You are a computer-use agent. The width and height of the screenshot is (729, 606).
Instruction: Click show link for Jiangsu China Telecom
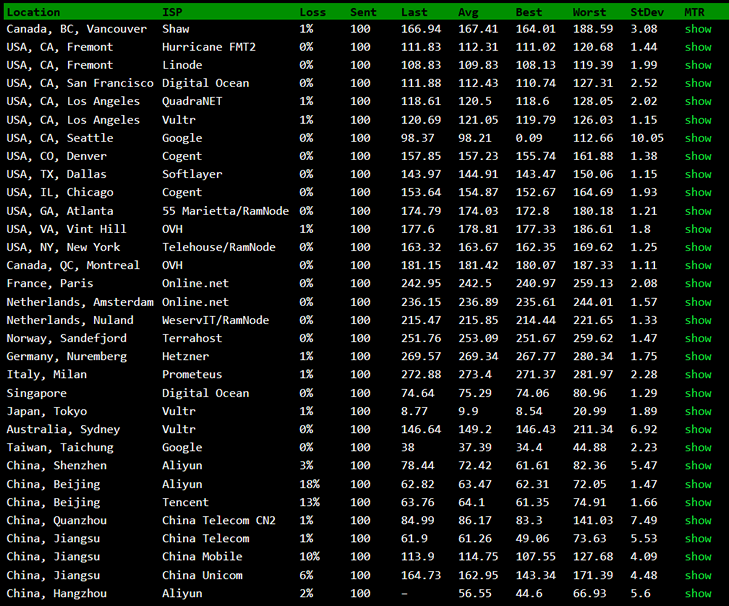[x=698, y=539]
